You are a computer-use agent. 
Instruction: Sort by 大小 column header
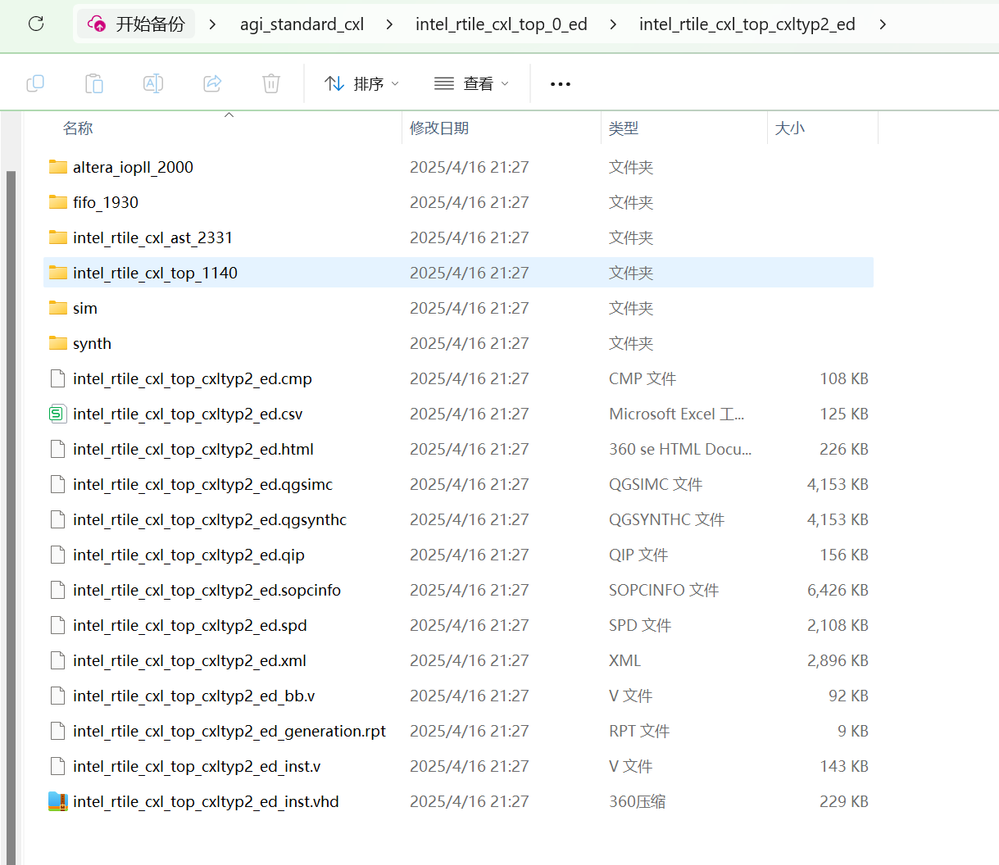(789, 128)
